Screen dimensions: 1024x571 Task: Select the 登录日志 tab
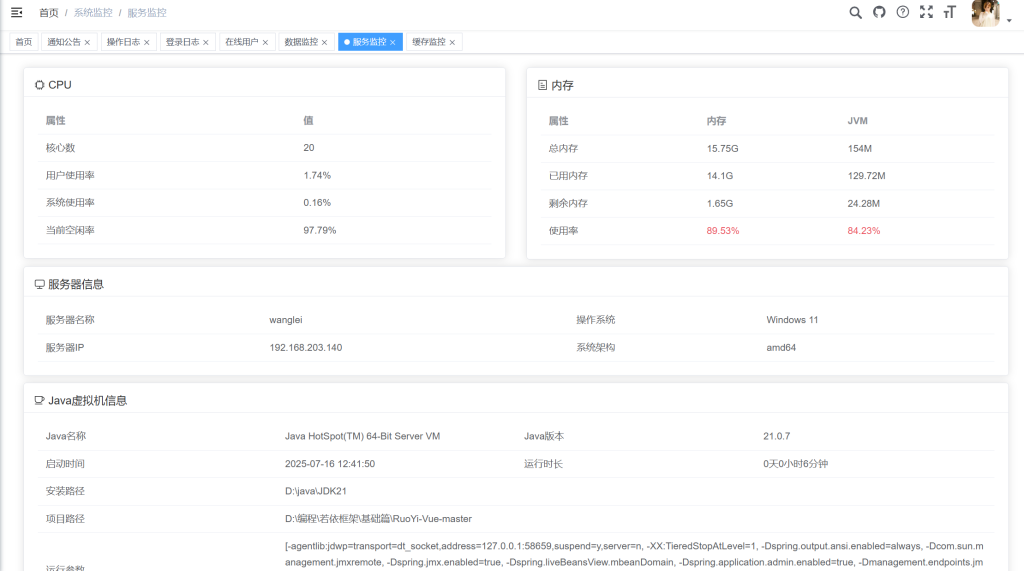[182, 42]
